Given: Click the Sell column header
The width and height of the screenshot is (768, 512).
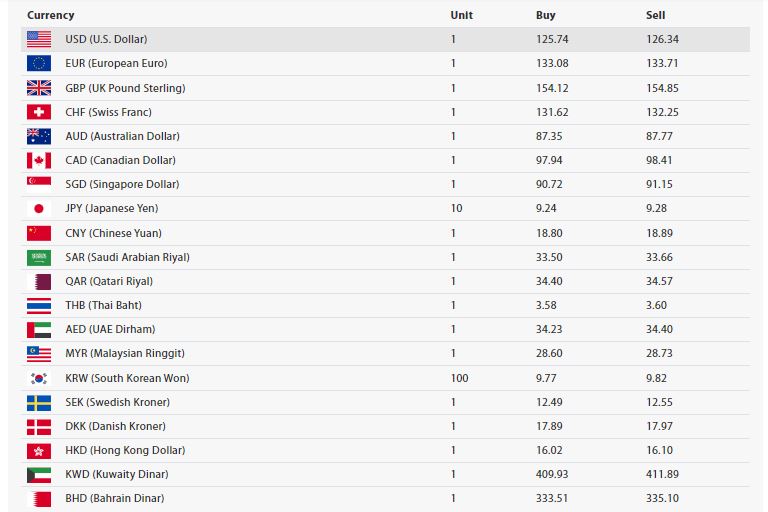Looking at the screenshot, I should point(656,15).
